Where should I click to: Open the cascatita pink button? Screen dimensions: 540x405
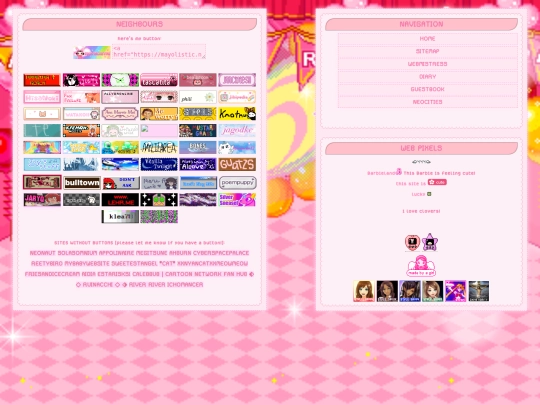pyautogui.click(x=159, y=80)
